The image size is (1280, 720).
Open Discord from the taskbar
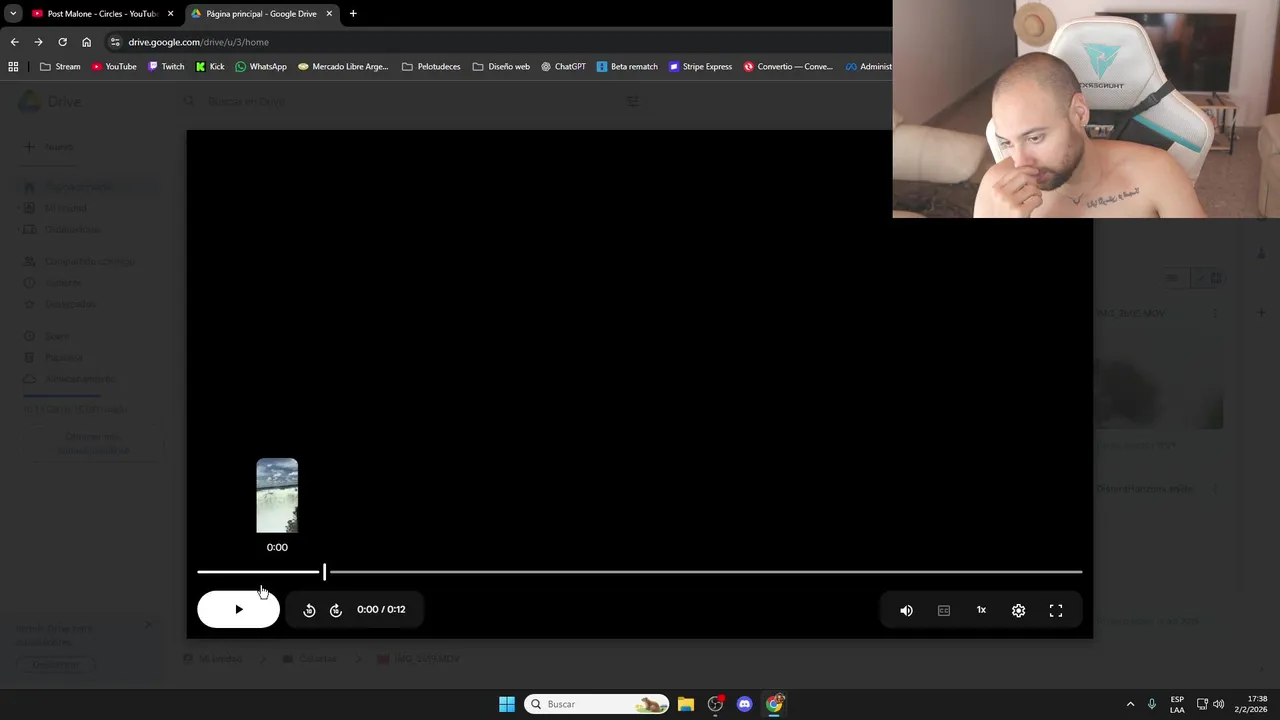(744, 704)
